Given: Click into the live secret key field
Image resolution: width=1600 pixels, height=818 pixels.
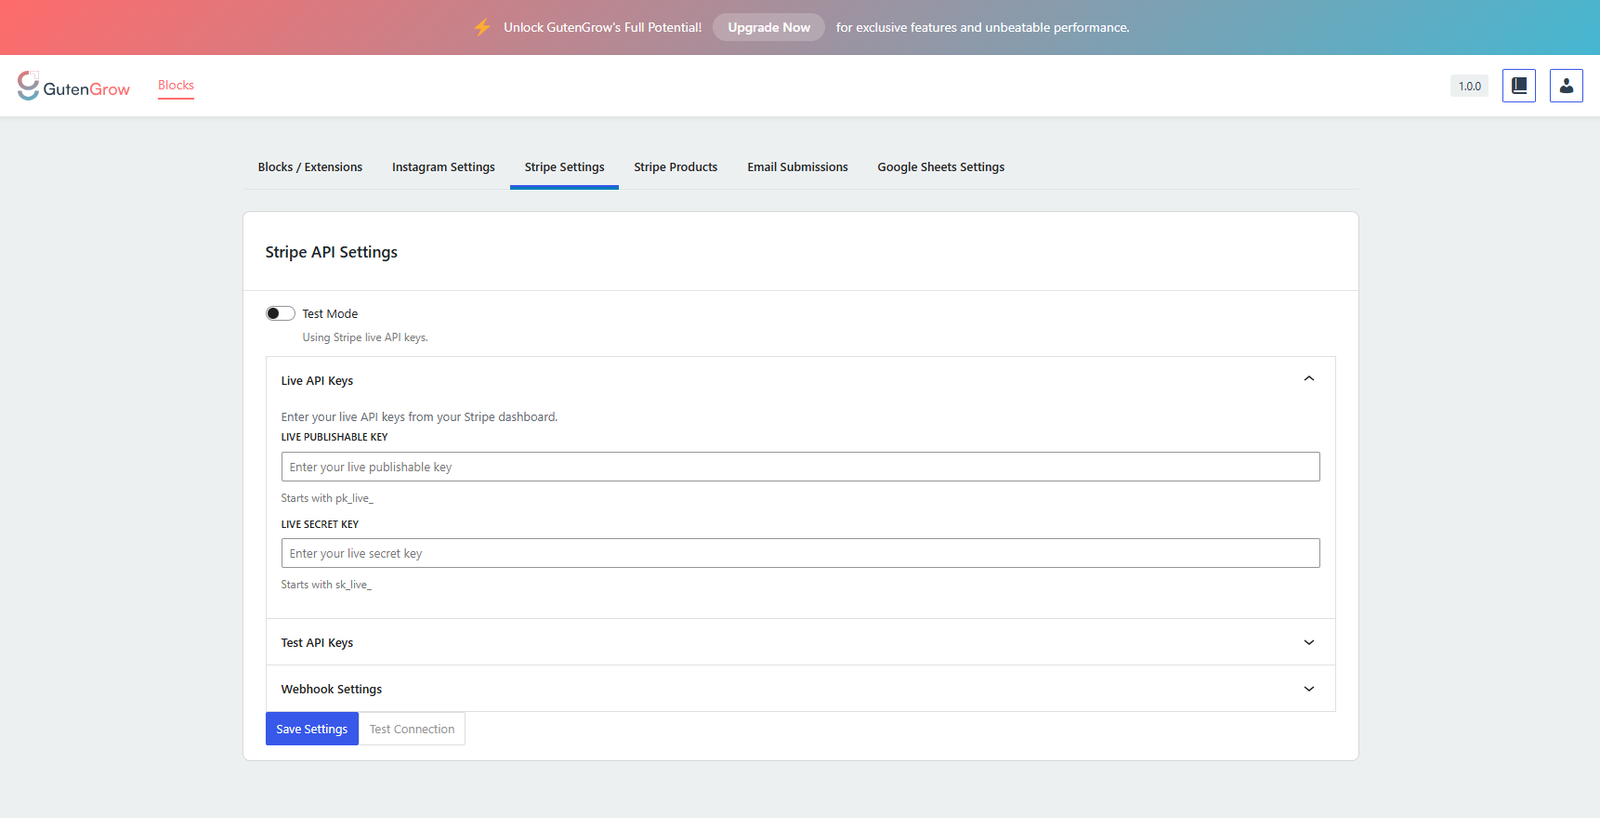Looking at the screenshot, I should coord(800,553).
